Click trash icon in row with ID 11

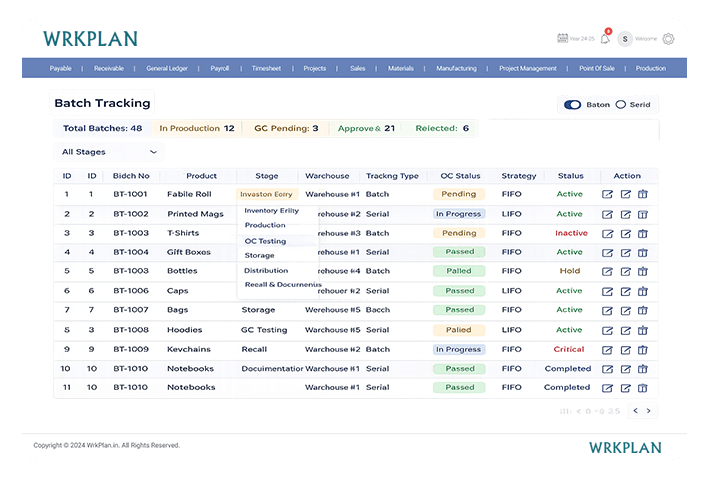(x=643, y=388)
